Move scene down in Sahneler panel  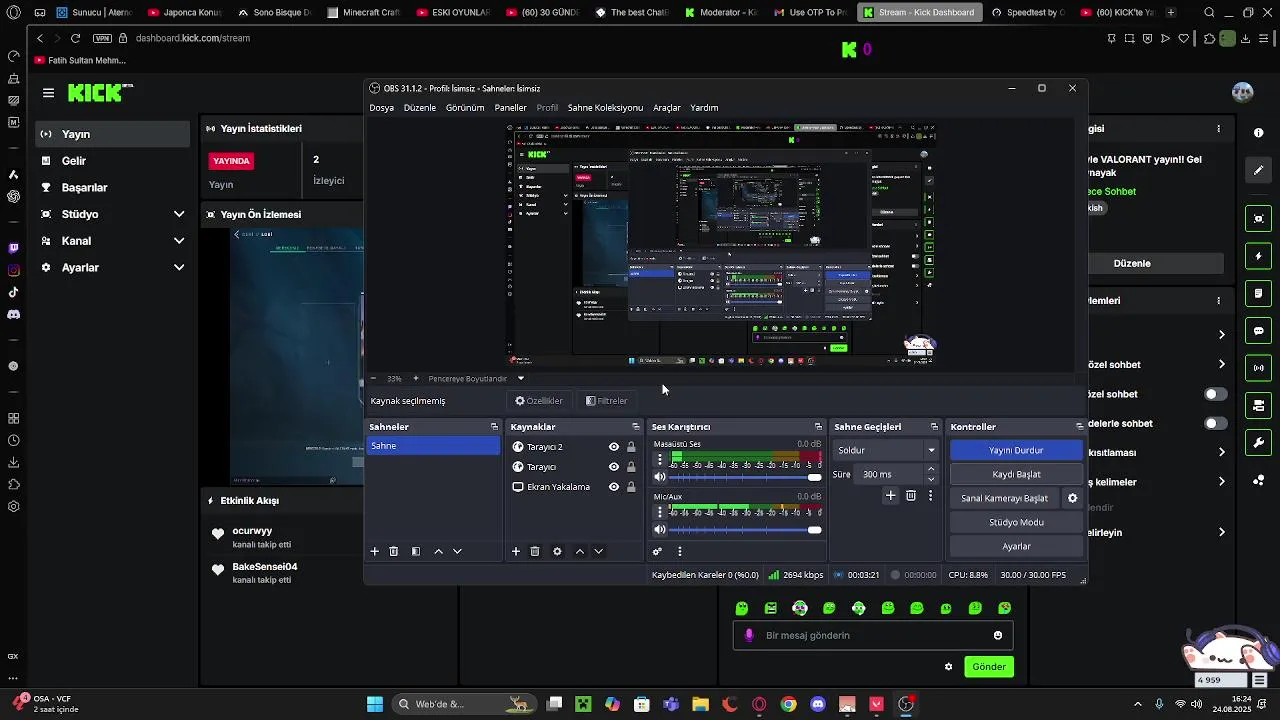[457, 551]
